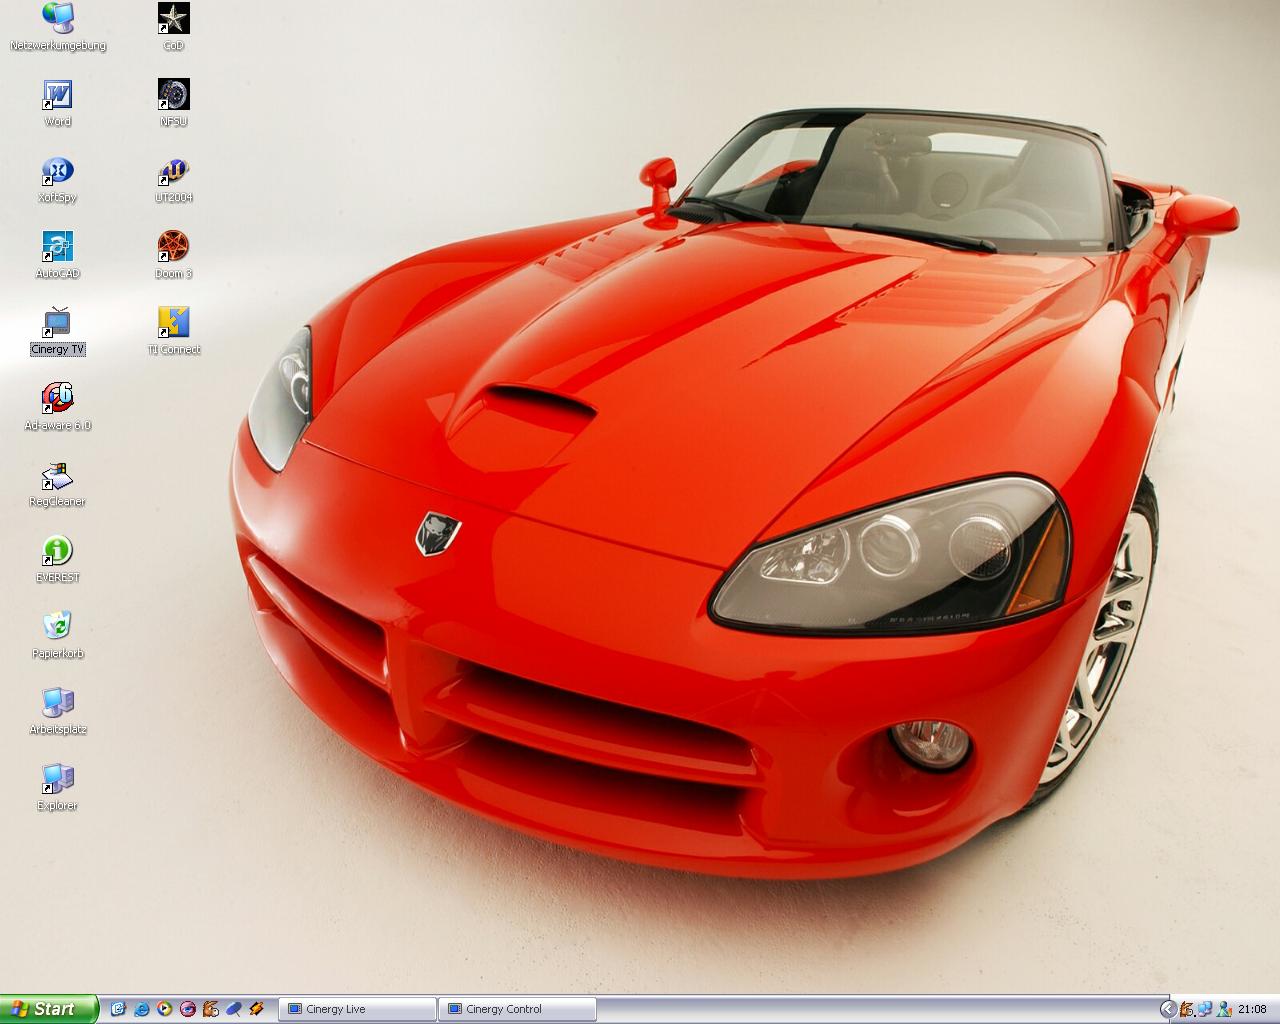Image resolution: width=1280 pixels, height=1024 pixels.
Task: Switch to Cinergy Live taskbar window
Action: coord(357,1009)
